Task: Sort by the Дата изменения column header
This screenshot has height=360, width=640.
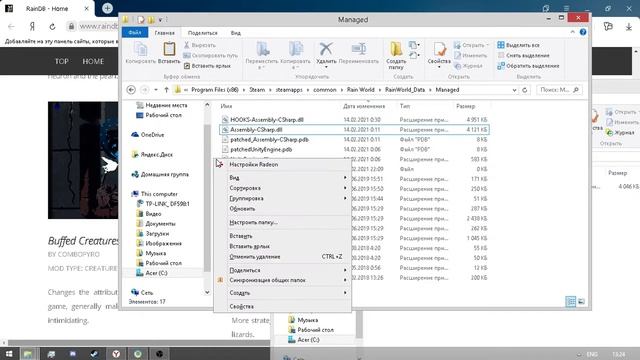Action: pyautogui.click(x=364, y=106)
